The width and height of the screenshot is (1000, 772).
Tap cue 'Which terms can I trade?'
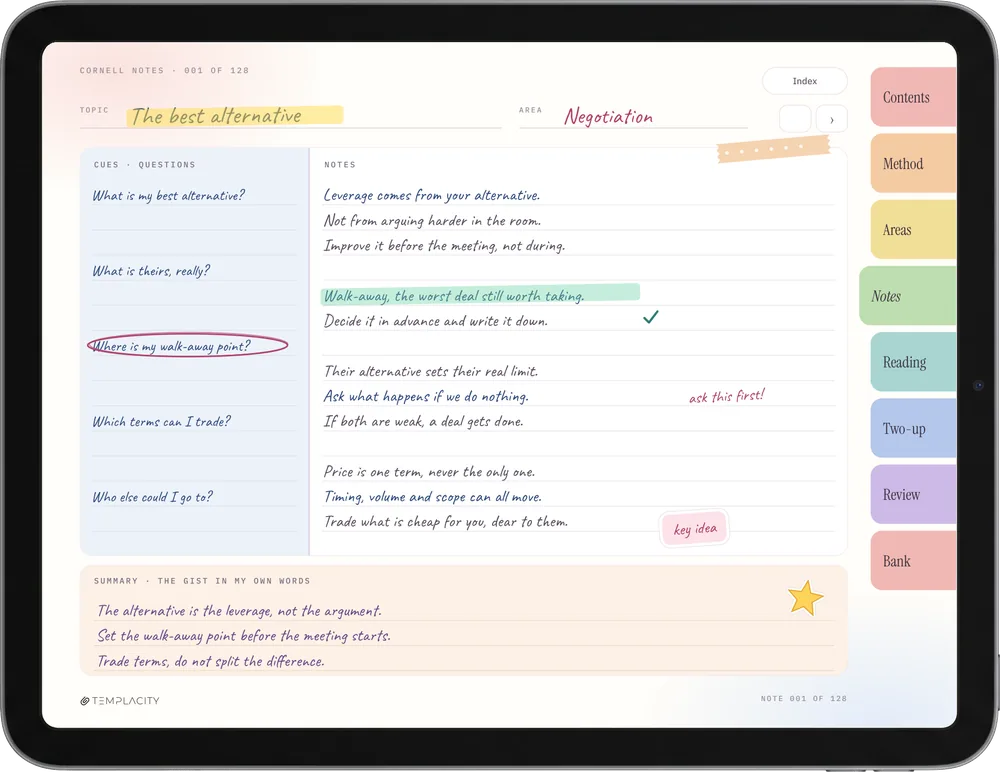click(161, 422)
